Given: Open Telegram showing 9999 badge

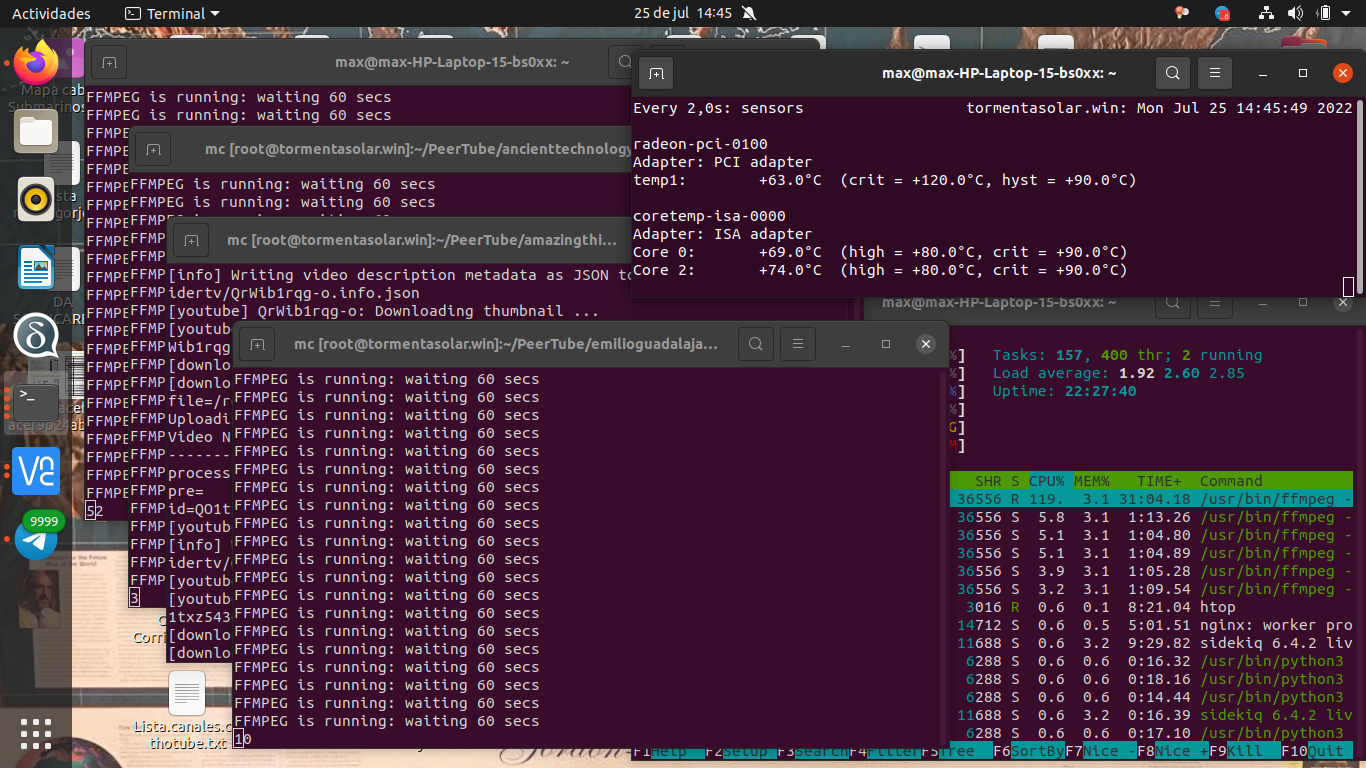Looking at the screenshot, I should [x=36, y=539].
